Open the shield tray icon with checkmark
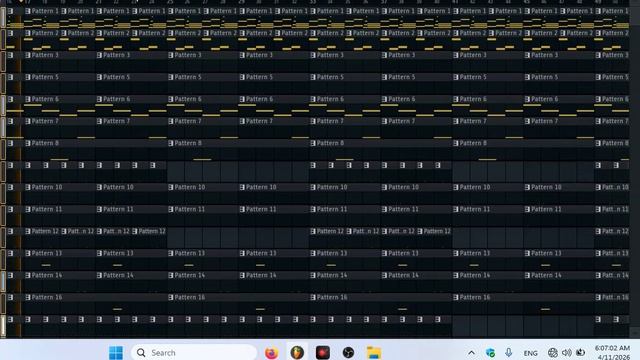The width and height of the screenshot is (640, 360). pyautogui.click(x=490, y=353)
